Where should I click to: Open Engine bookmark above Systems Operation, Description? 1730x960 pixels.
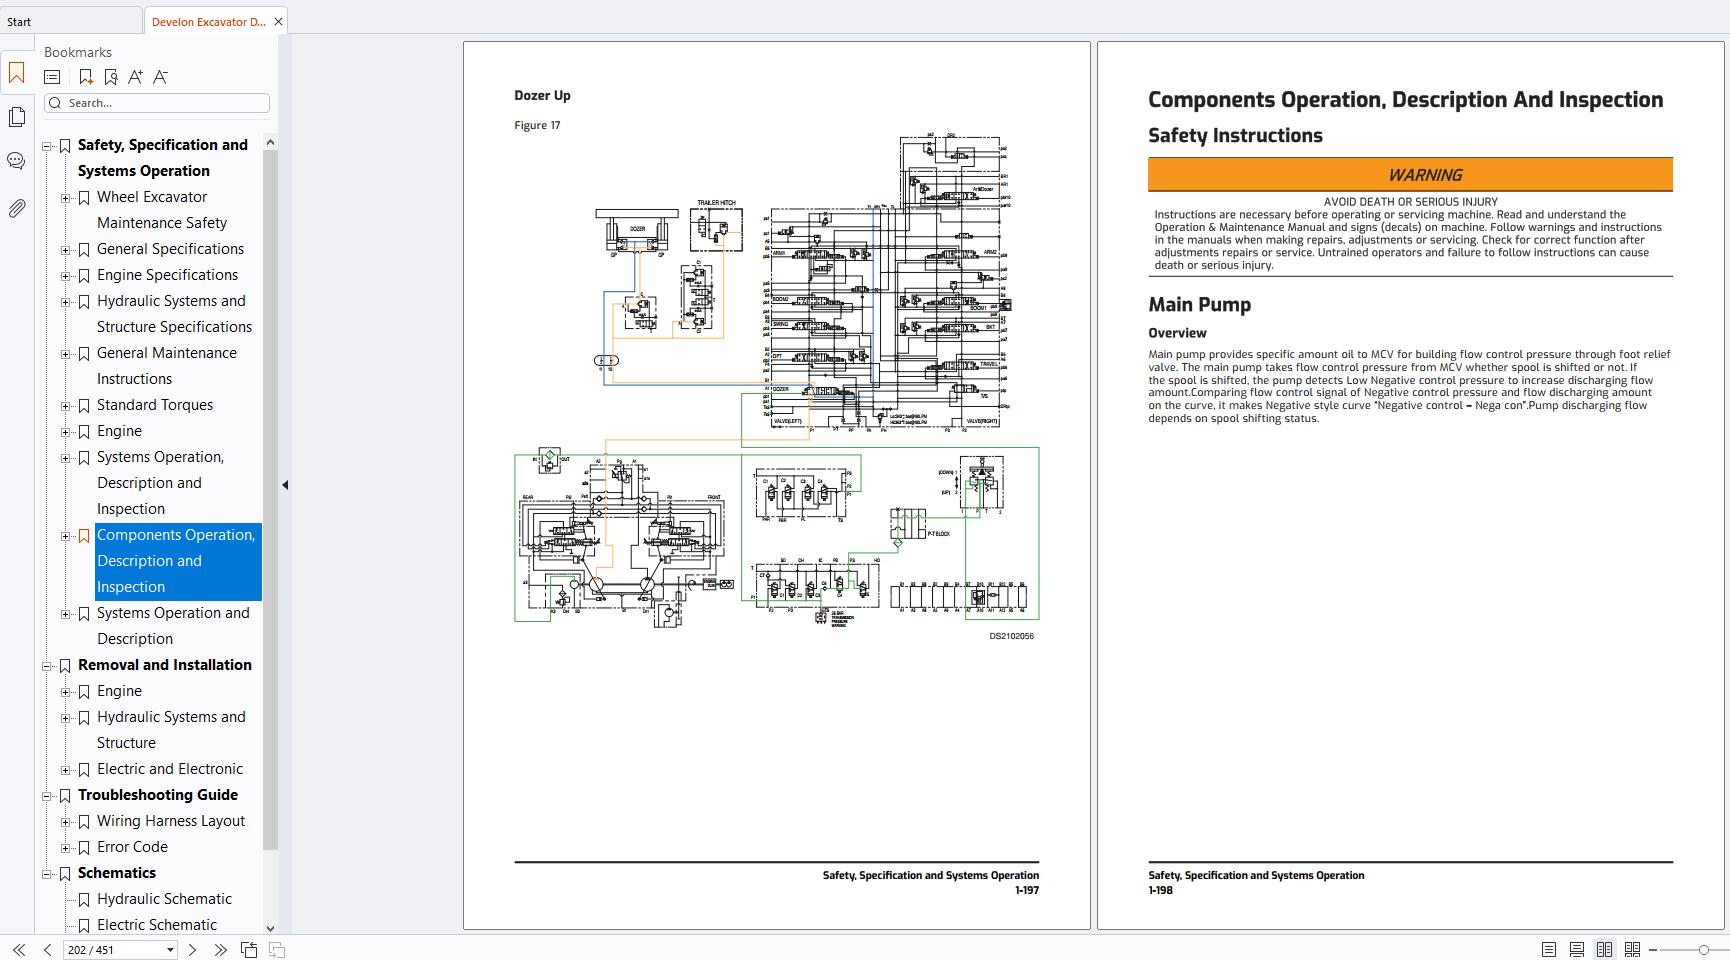pos(119,431)
